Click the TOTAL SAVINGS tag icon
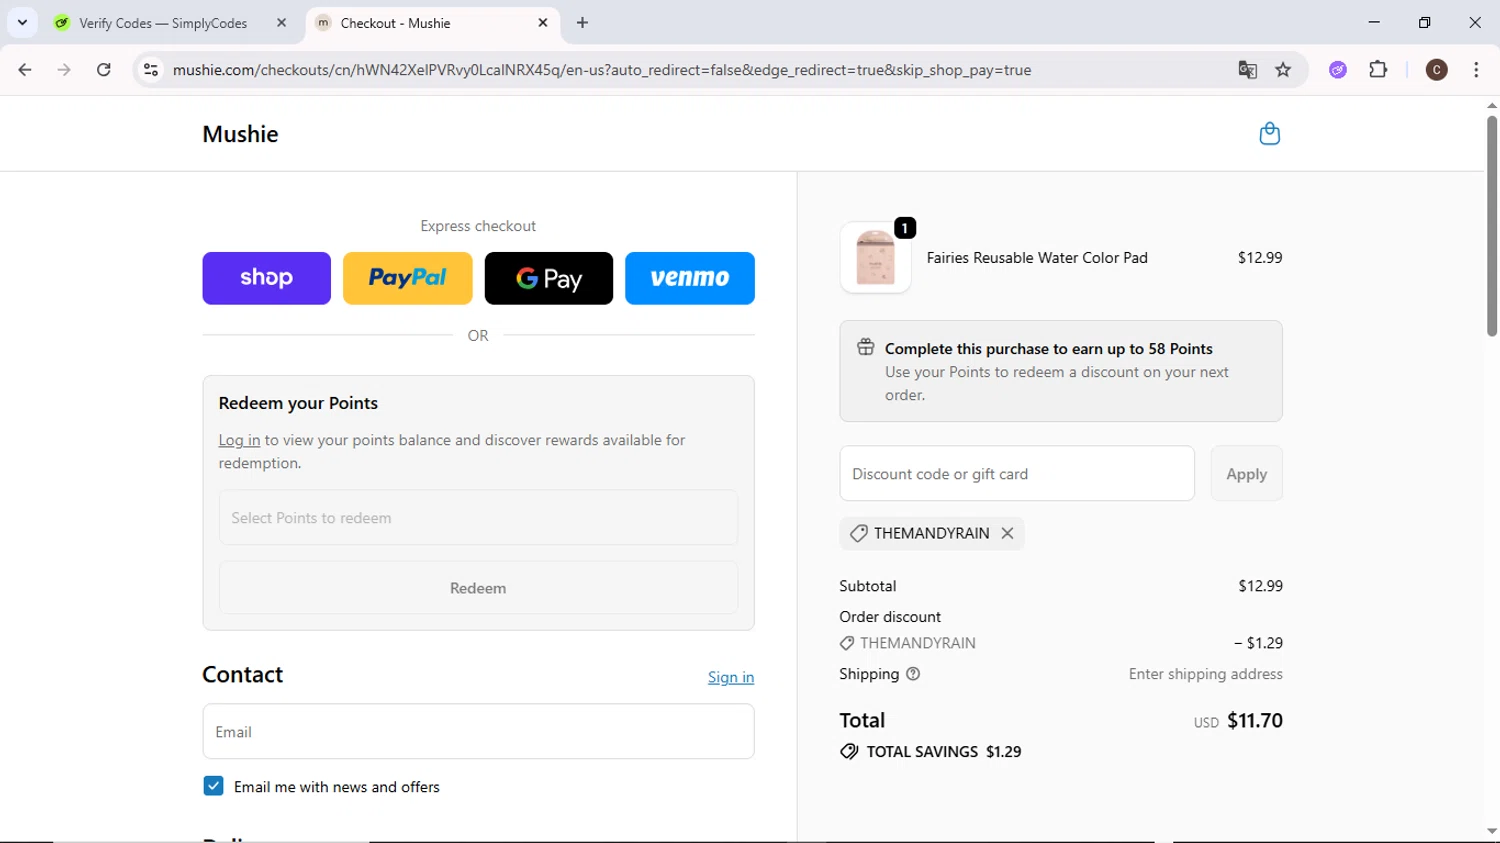The image size is (1500, 843). (849, 751)
